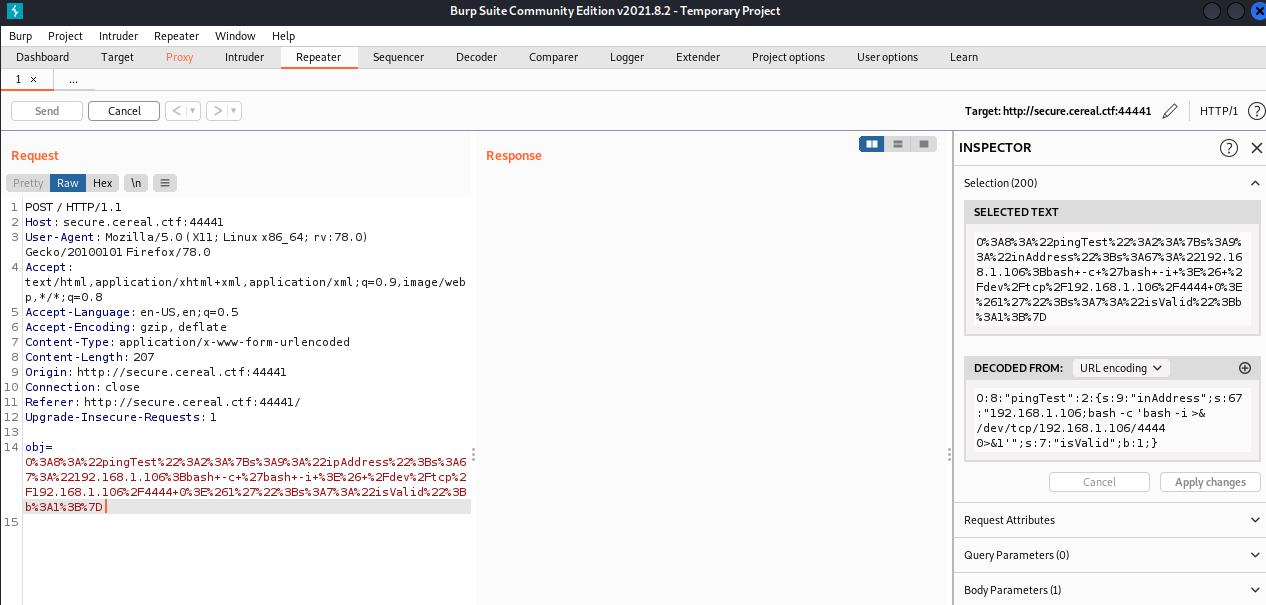This screenshot has height=605, width=1266.
Task: Click the Send button
Action: (47, 111)
